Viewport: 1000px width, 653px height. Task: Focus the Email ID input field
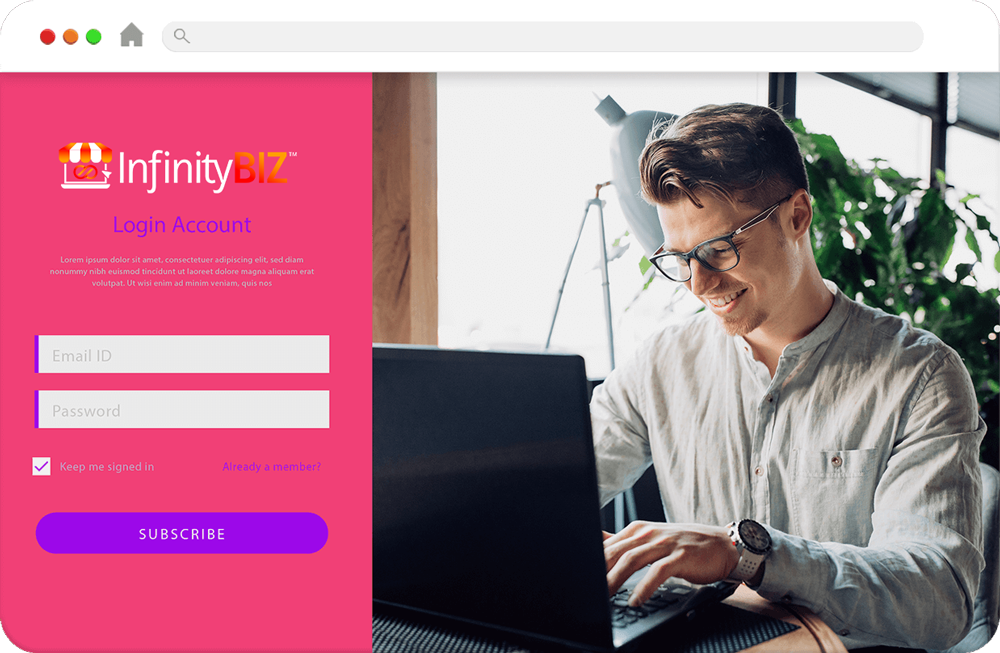click(x=182, y=354)
